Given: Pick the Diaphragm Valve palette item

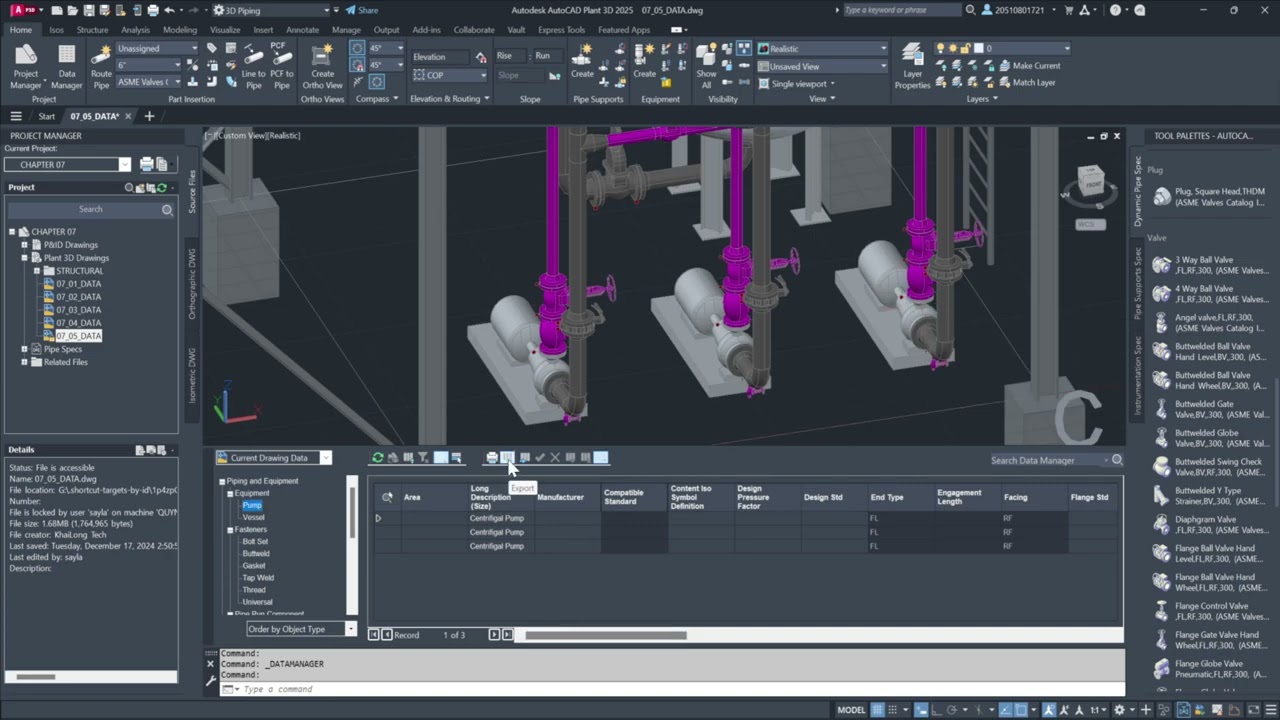Looking at the screenshot, I should 1208,525.
